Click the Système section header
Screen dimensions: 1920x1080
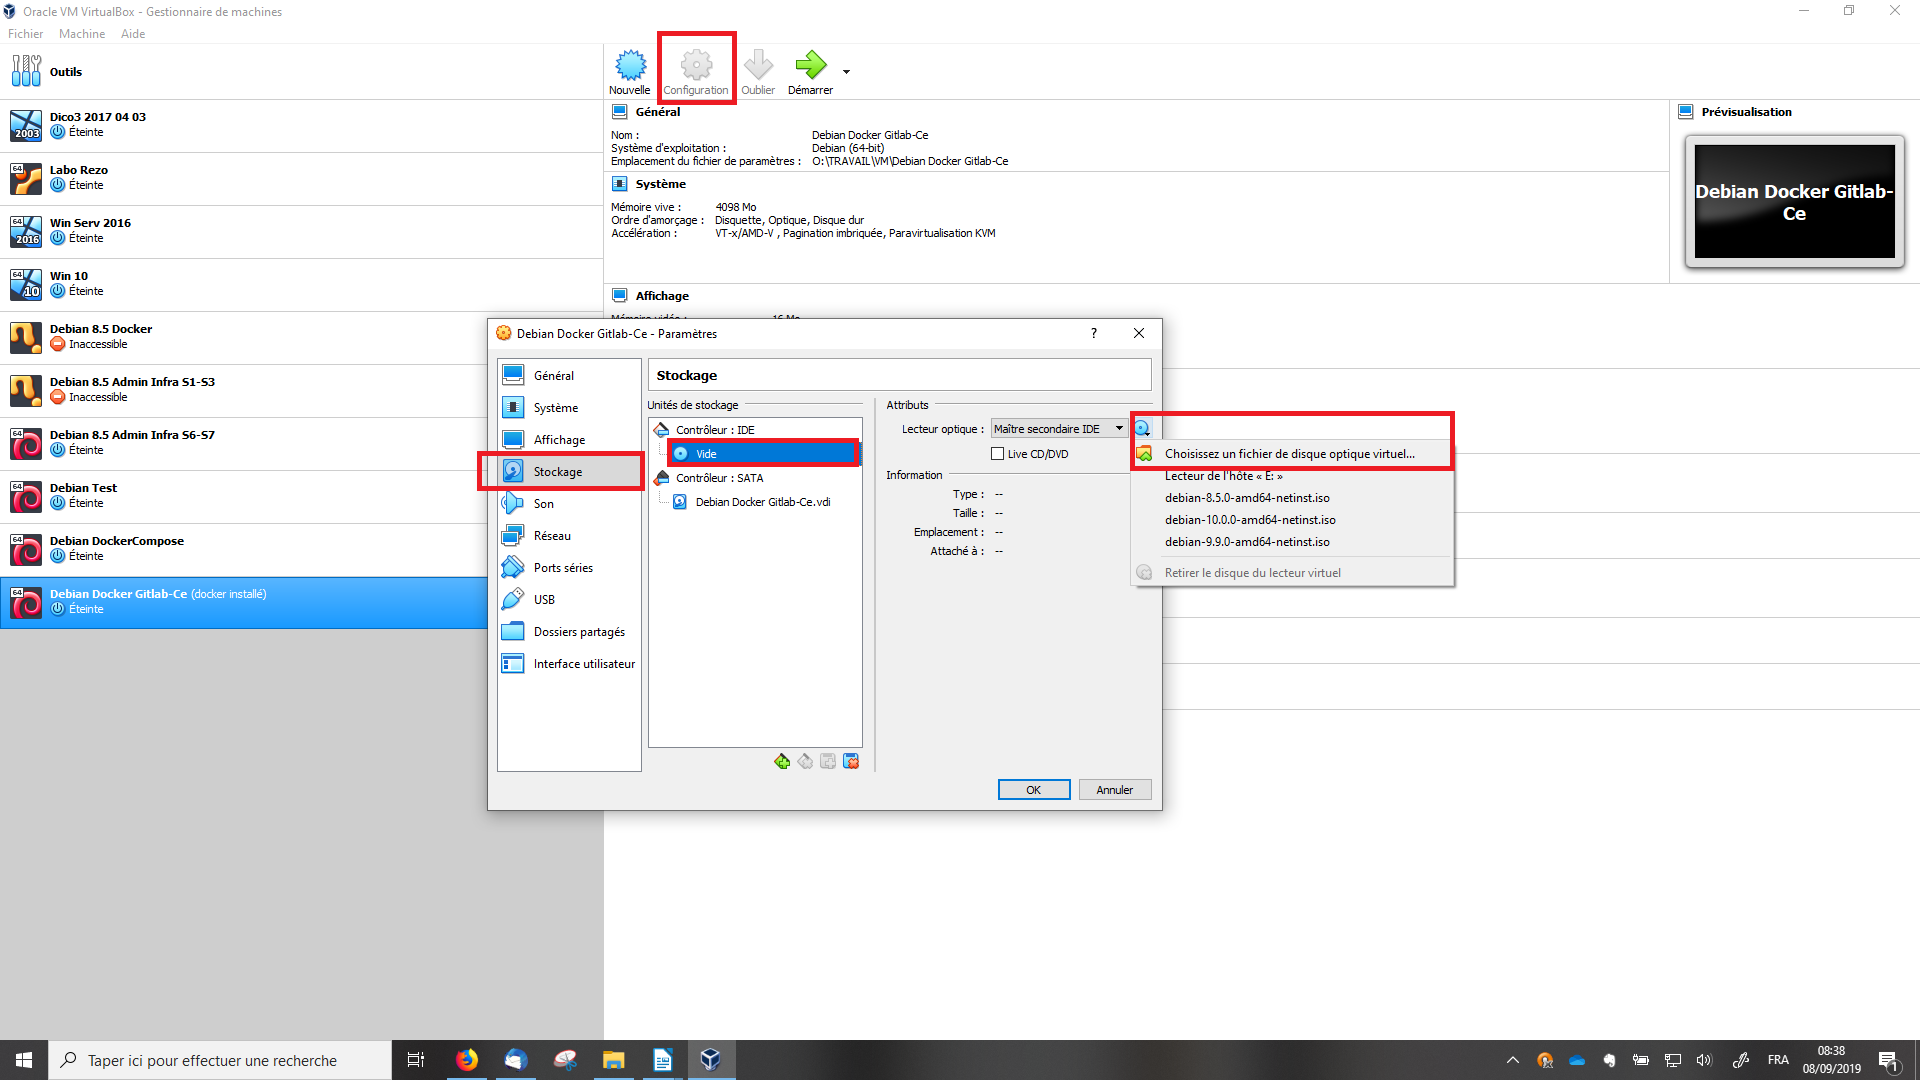point(661,184)
